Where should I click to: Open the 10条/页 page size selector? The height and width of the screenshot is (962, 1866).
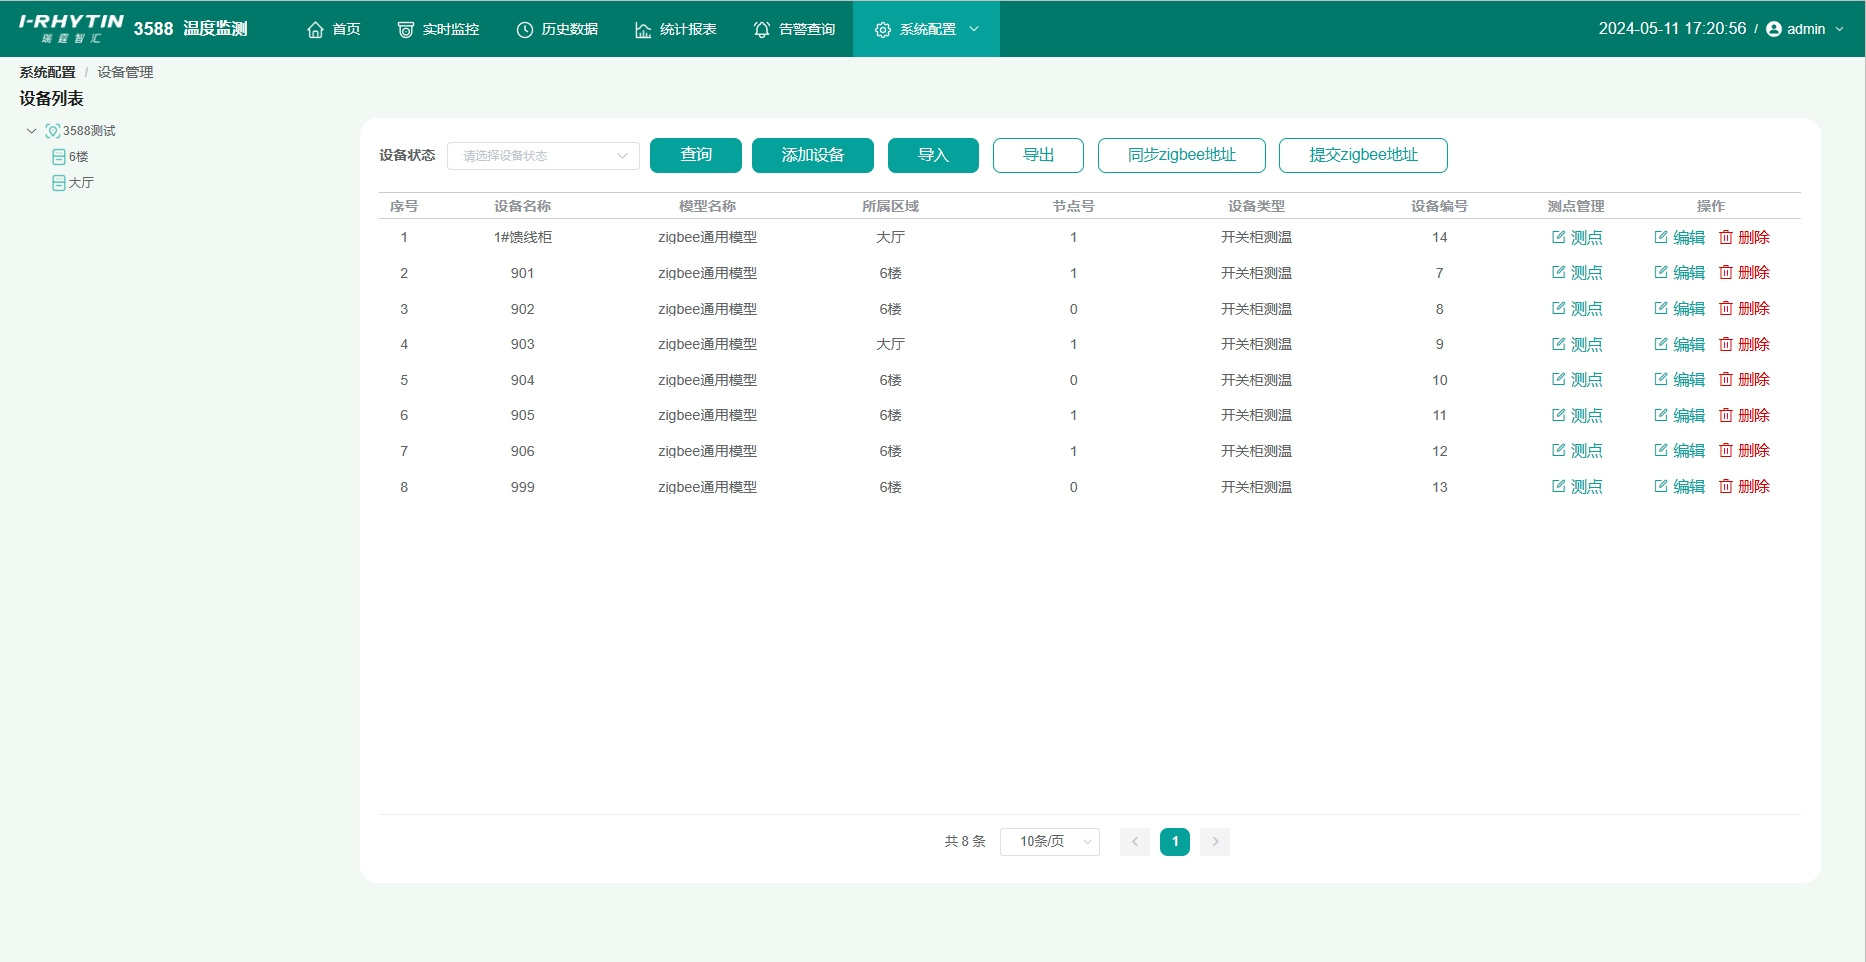click(1049, 842)
